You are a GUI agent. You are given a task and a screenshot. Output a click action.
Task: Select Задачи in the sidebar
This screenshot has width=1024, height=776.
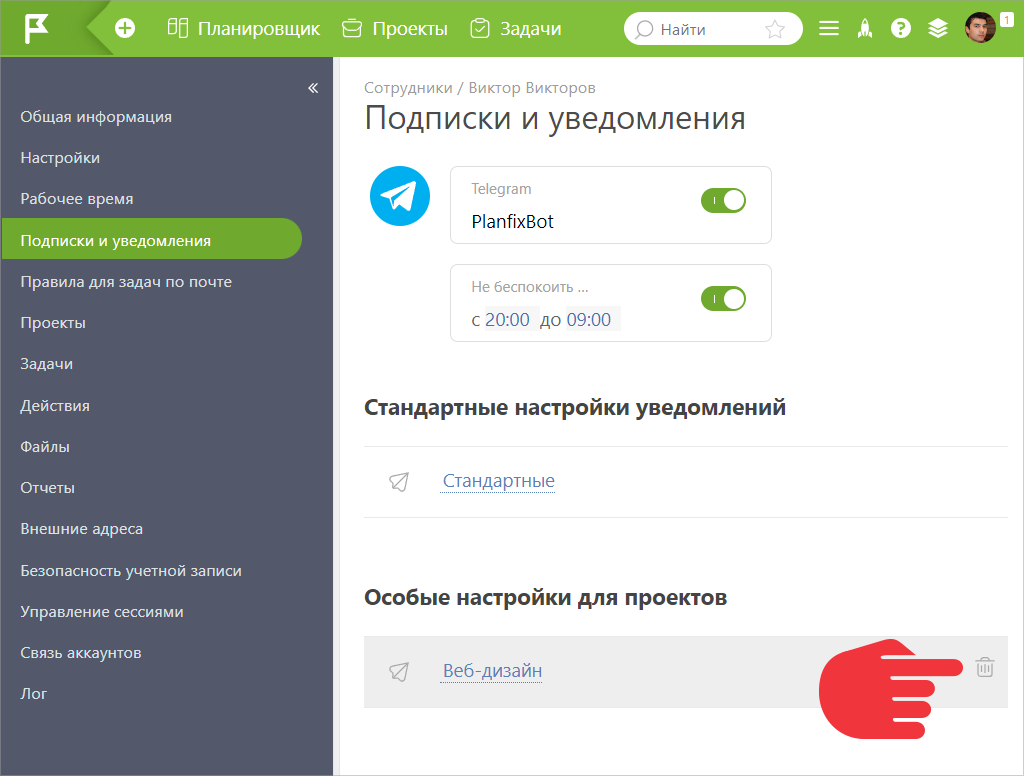(46, 364)
